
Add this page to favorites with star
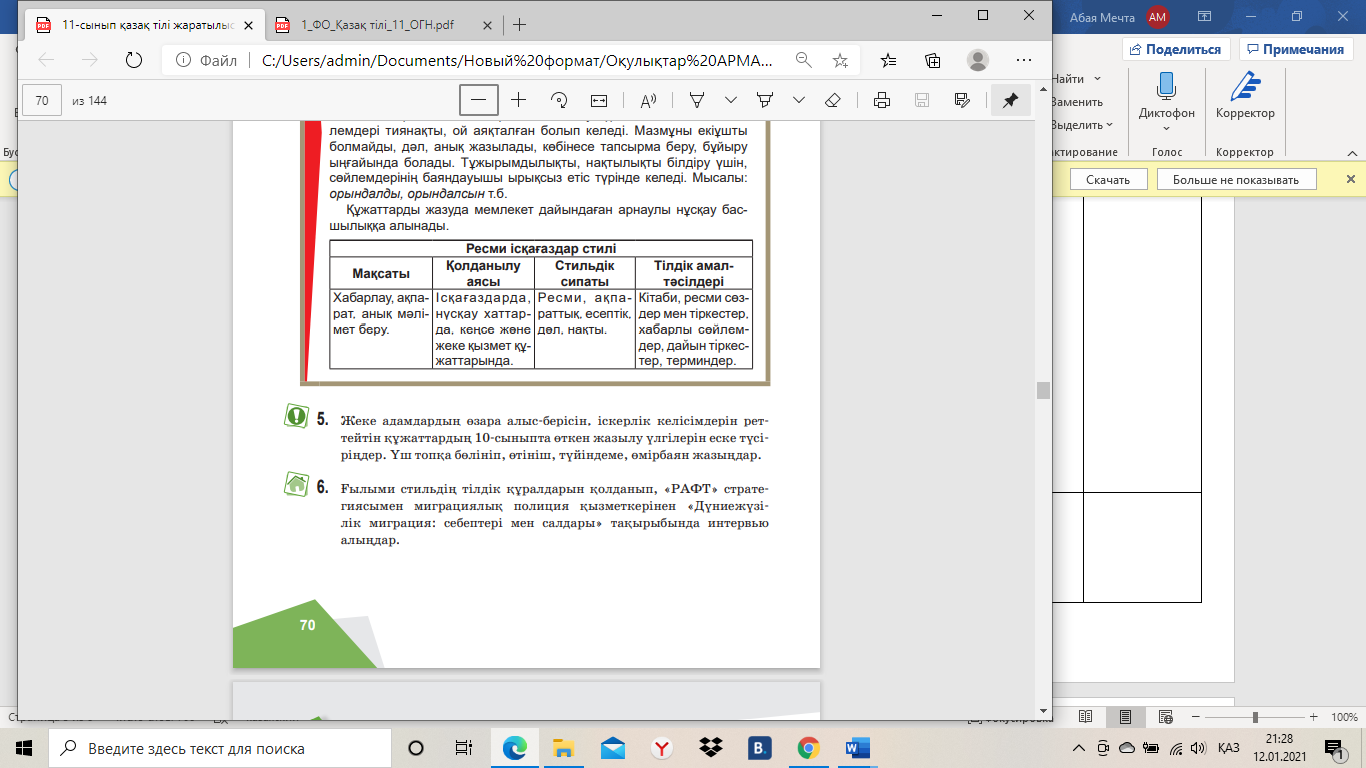[x=840, y=60]
